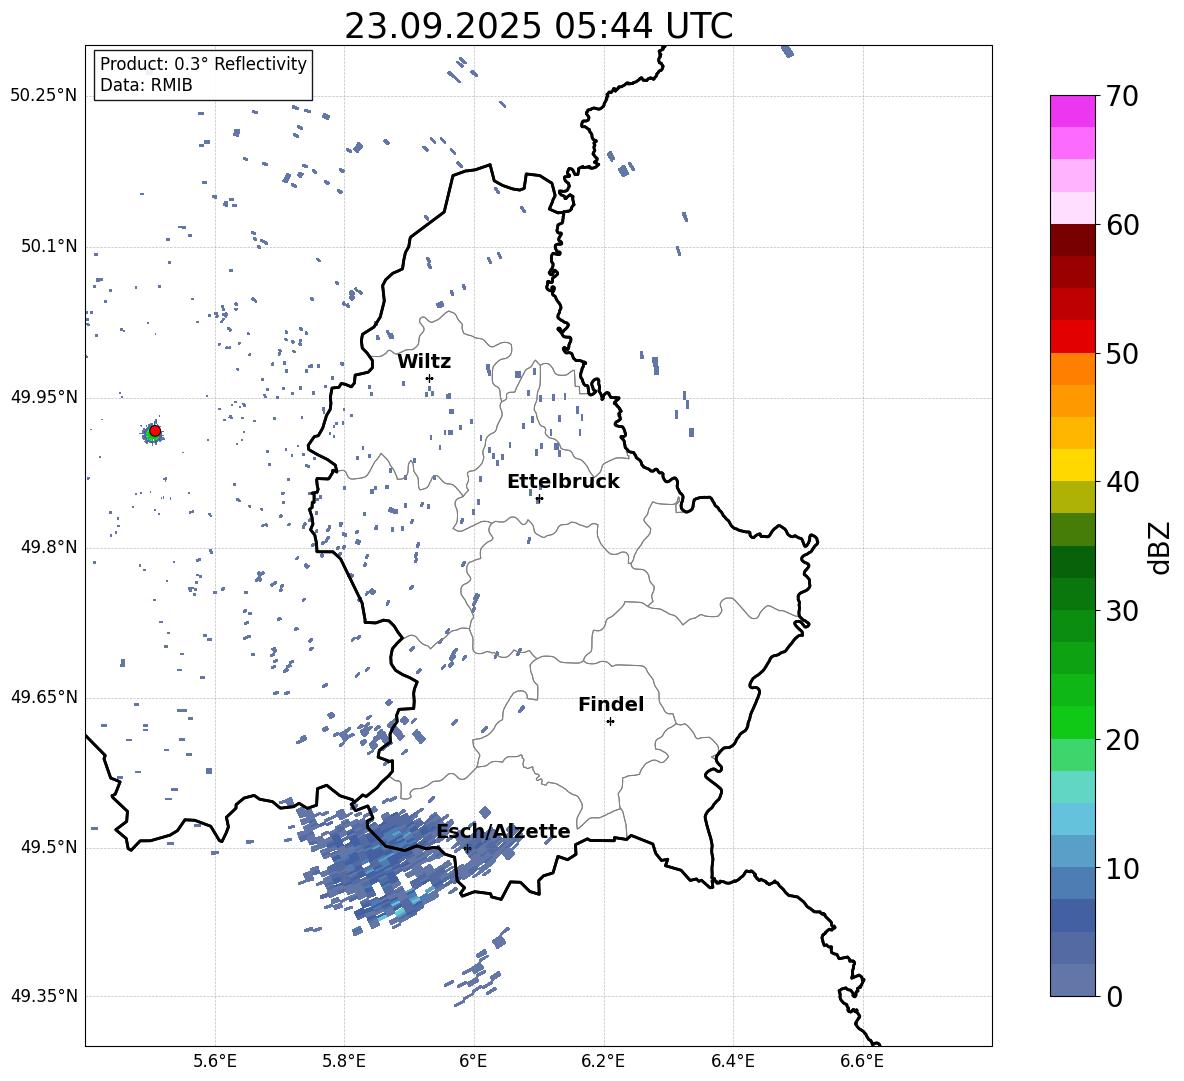This screenshot has width=1184, height=1081.
Task: Click the cross marker under Findel
Action: (x=610, y=722)
